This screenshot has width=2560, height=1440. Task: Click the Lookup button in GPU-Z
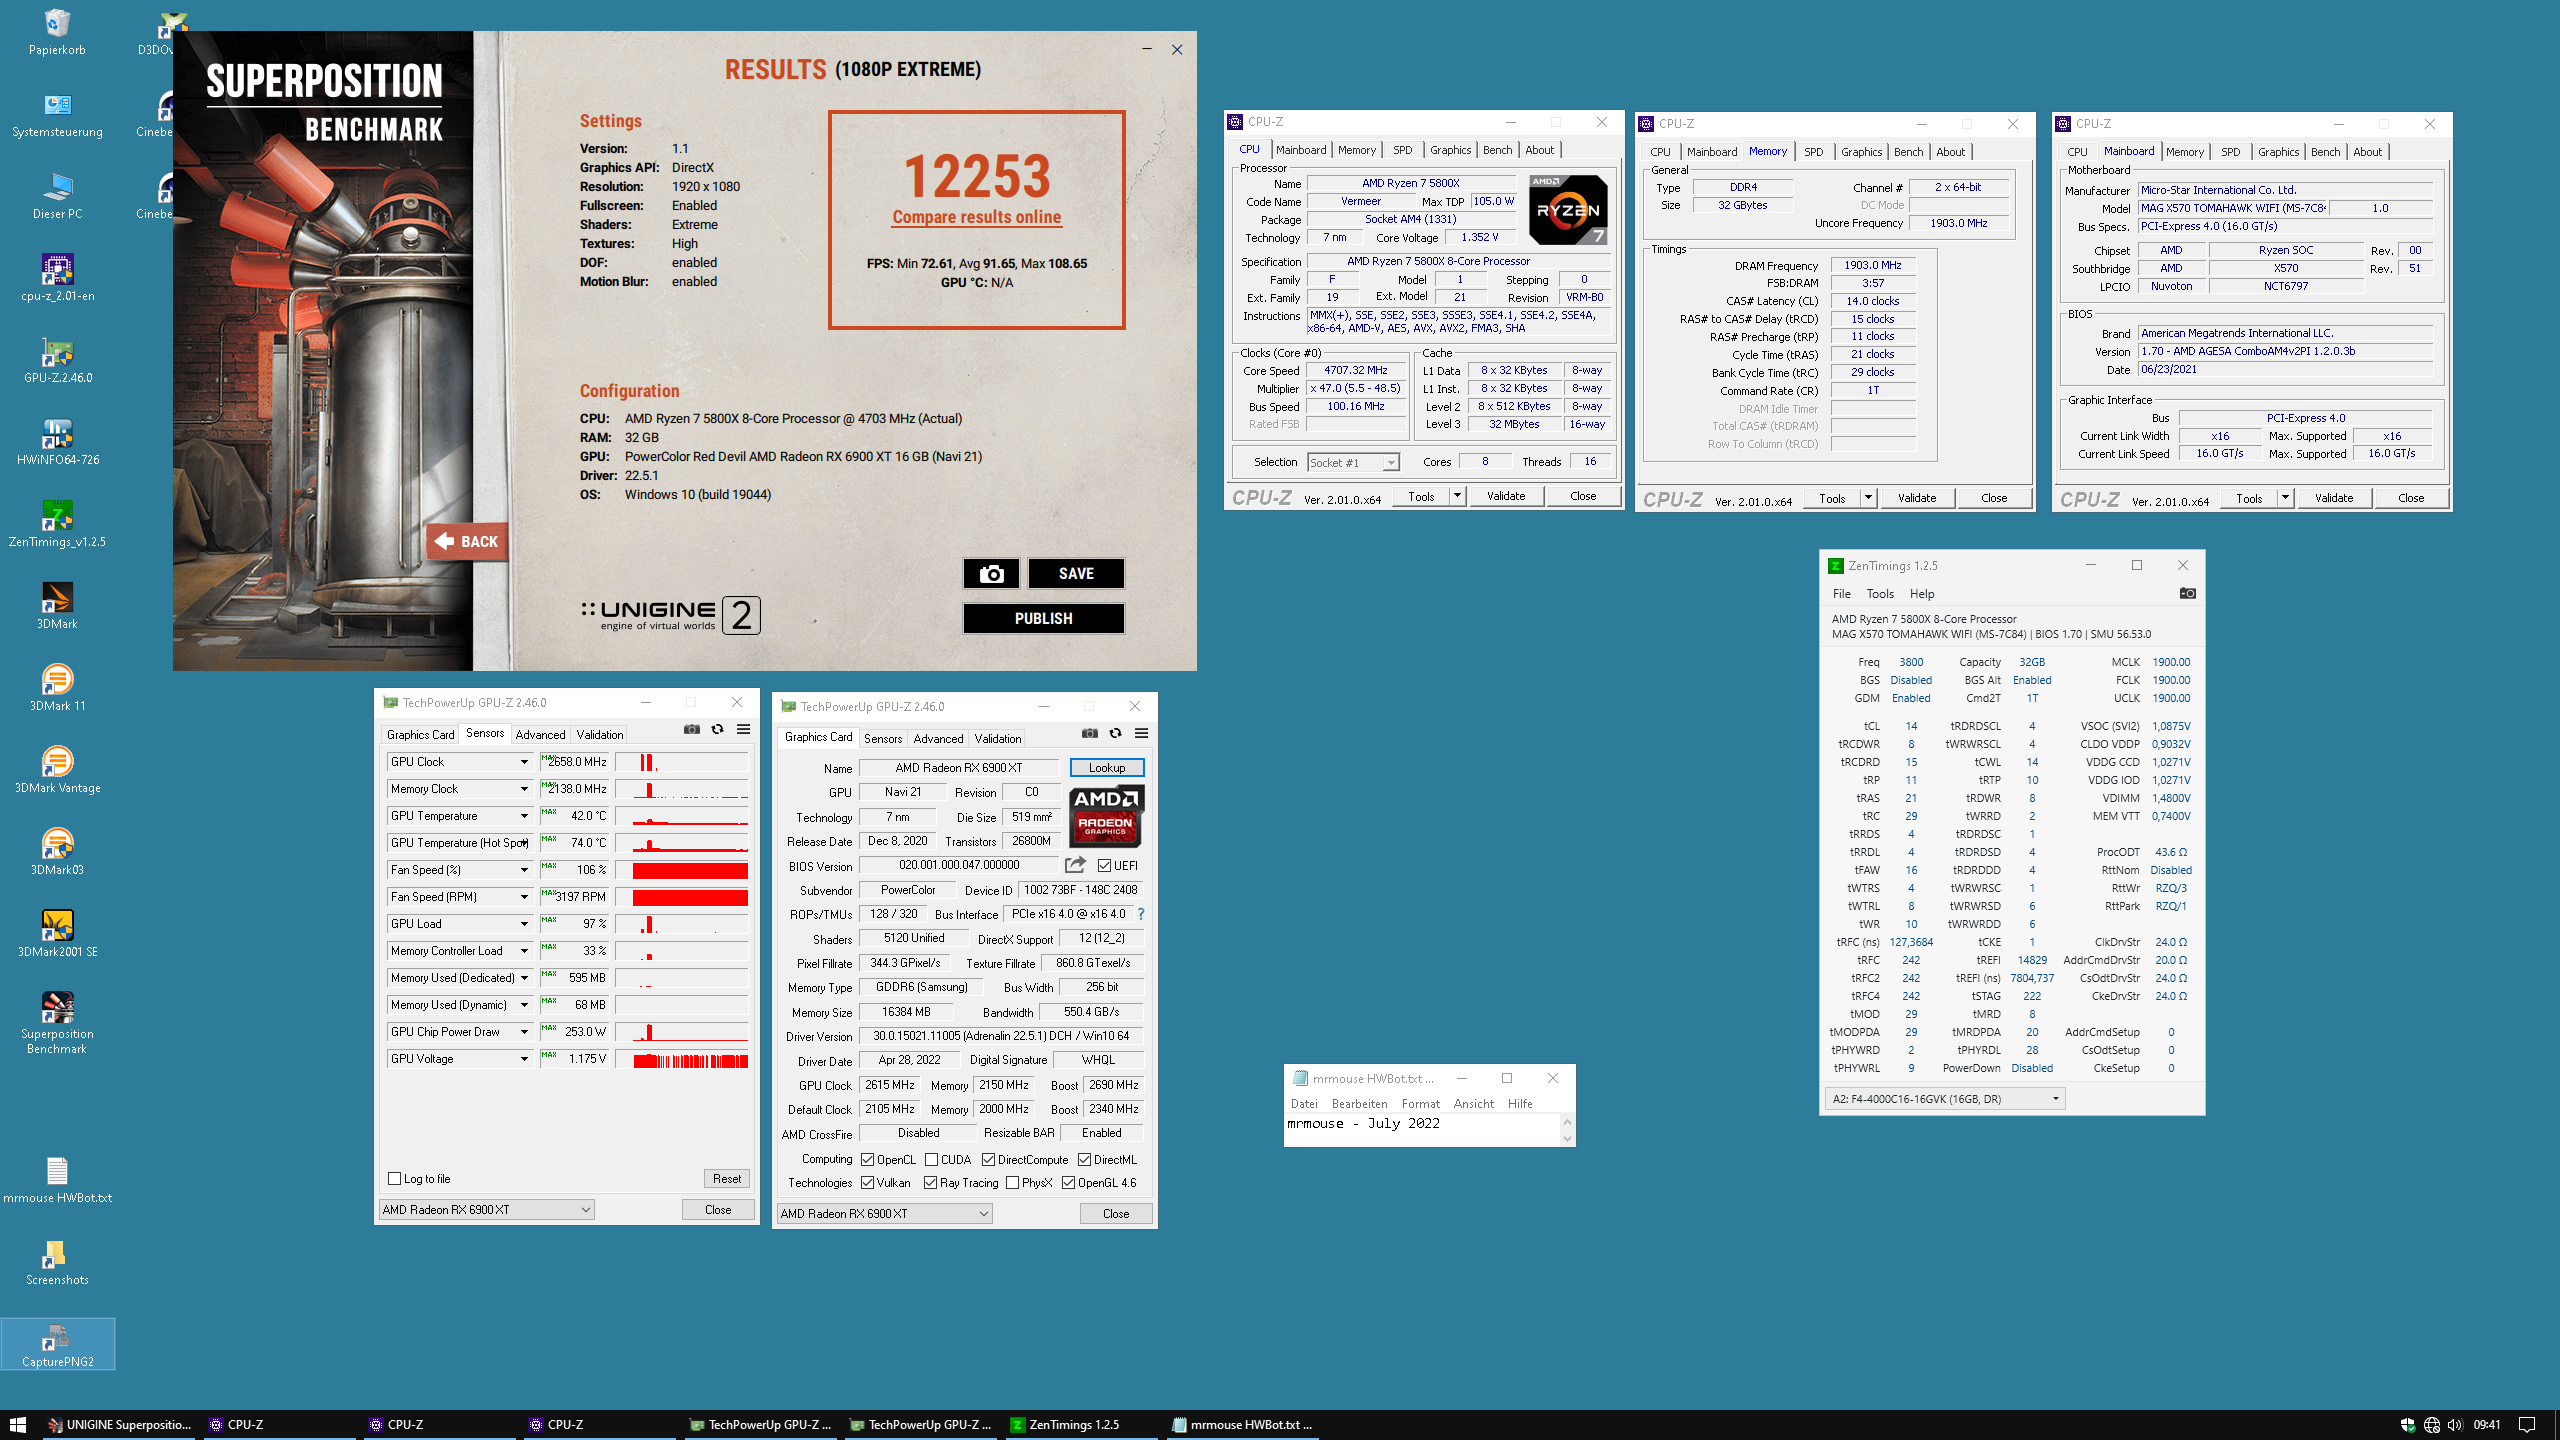pos(1106,767)
